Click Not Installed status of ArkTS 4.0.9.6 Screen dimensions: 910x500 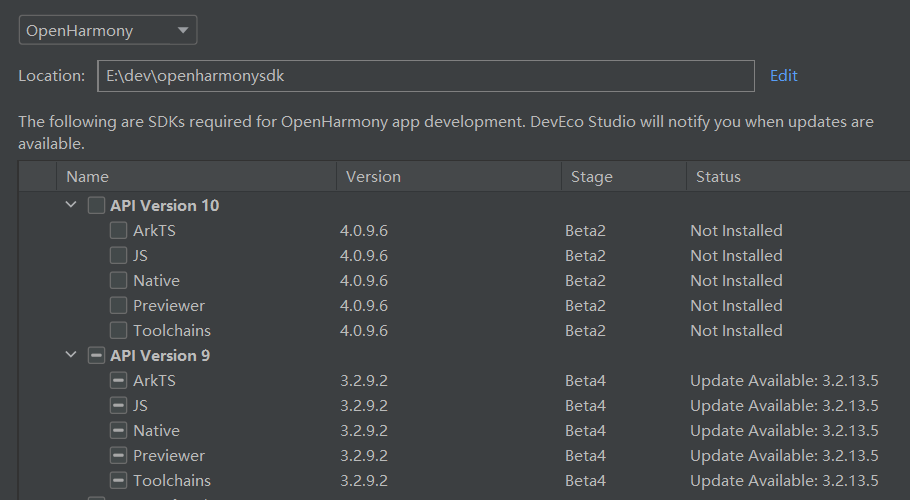coord(736,230)
